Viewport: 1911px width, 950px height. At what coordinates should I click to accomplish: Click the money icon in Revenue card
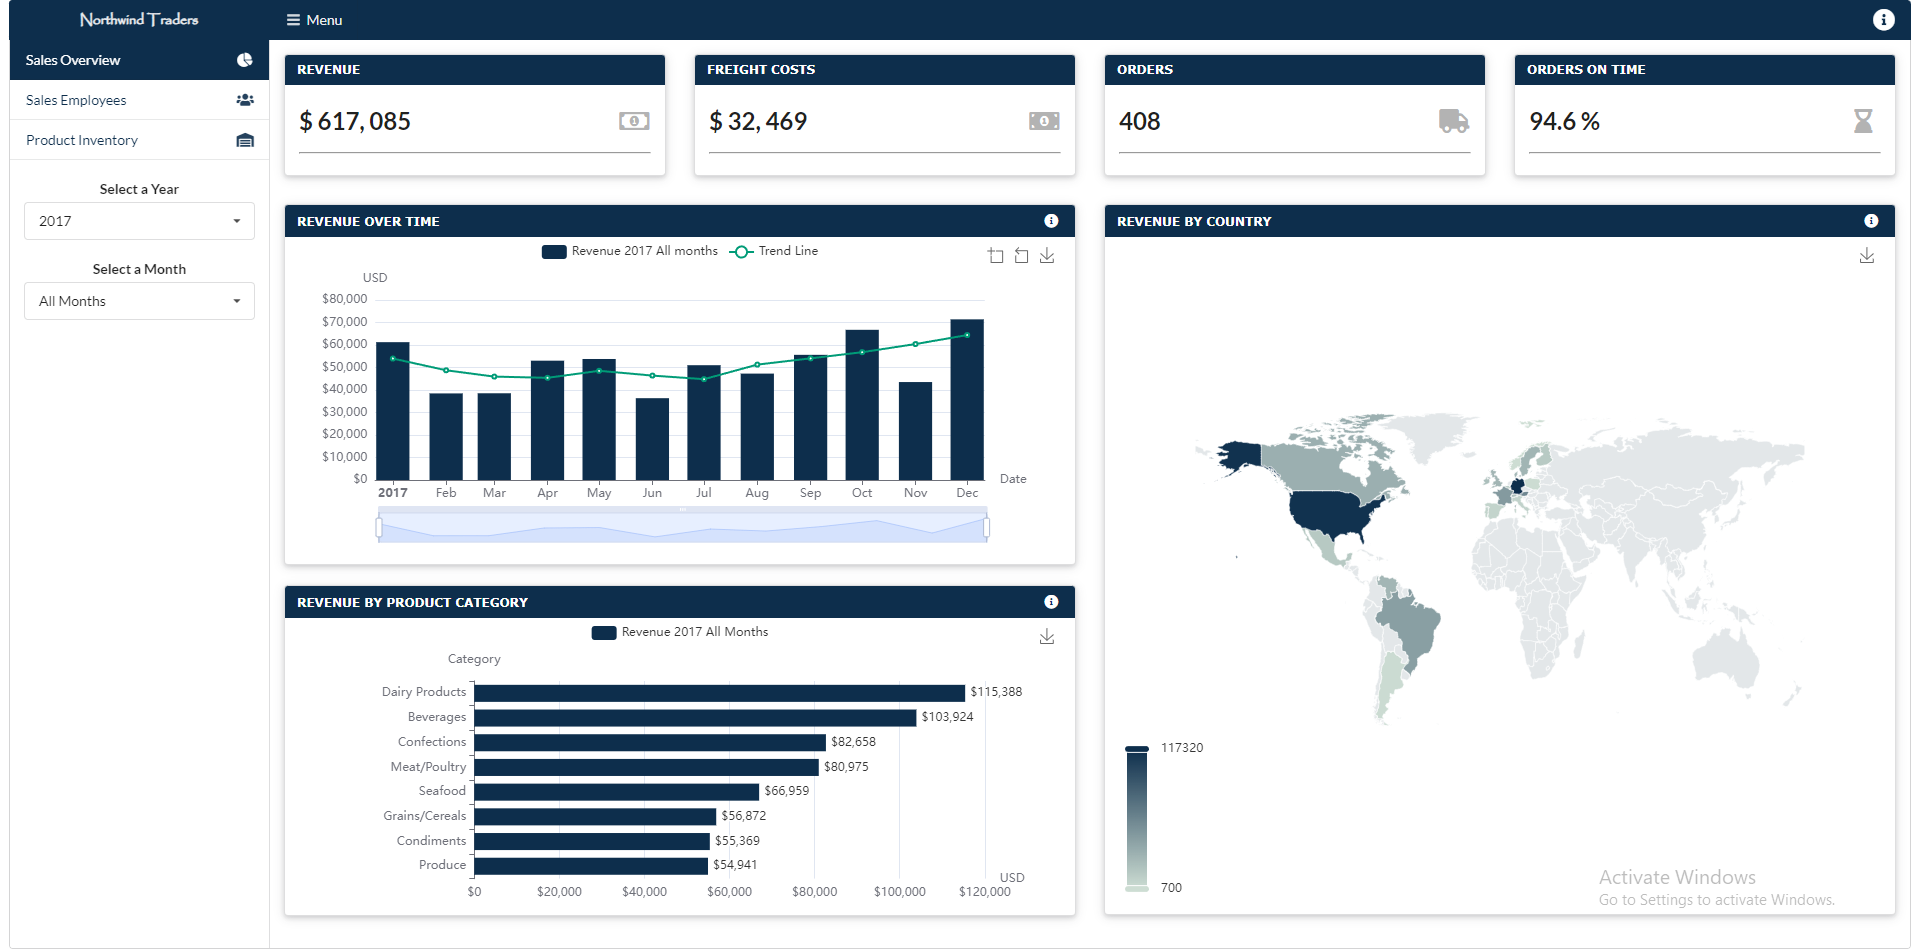pos(634,121)
